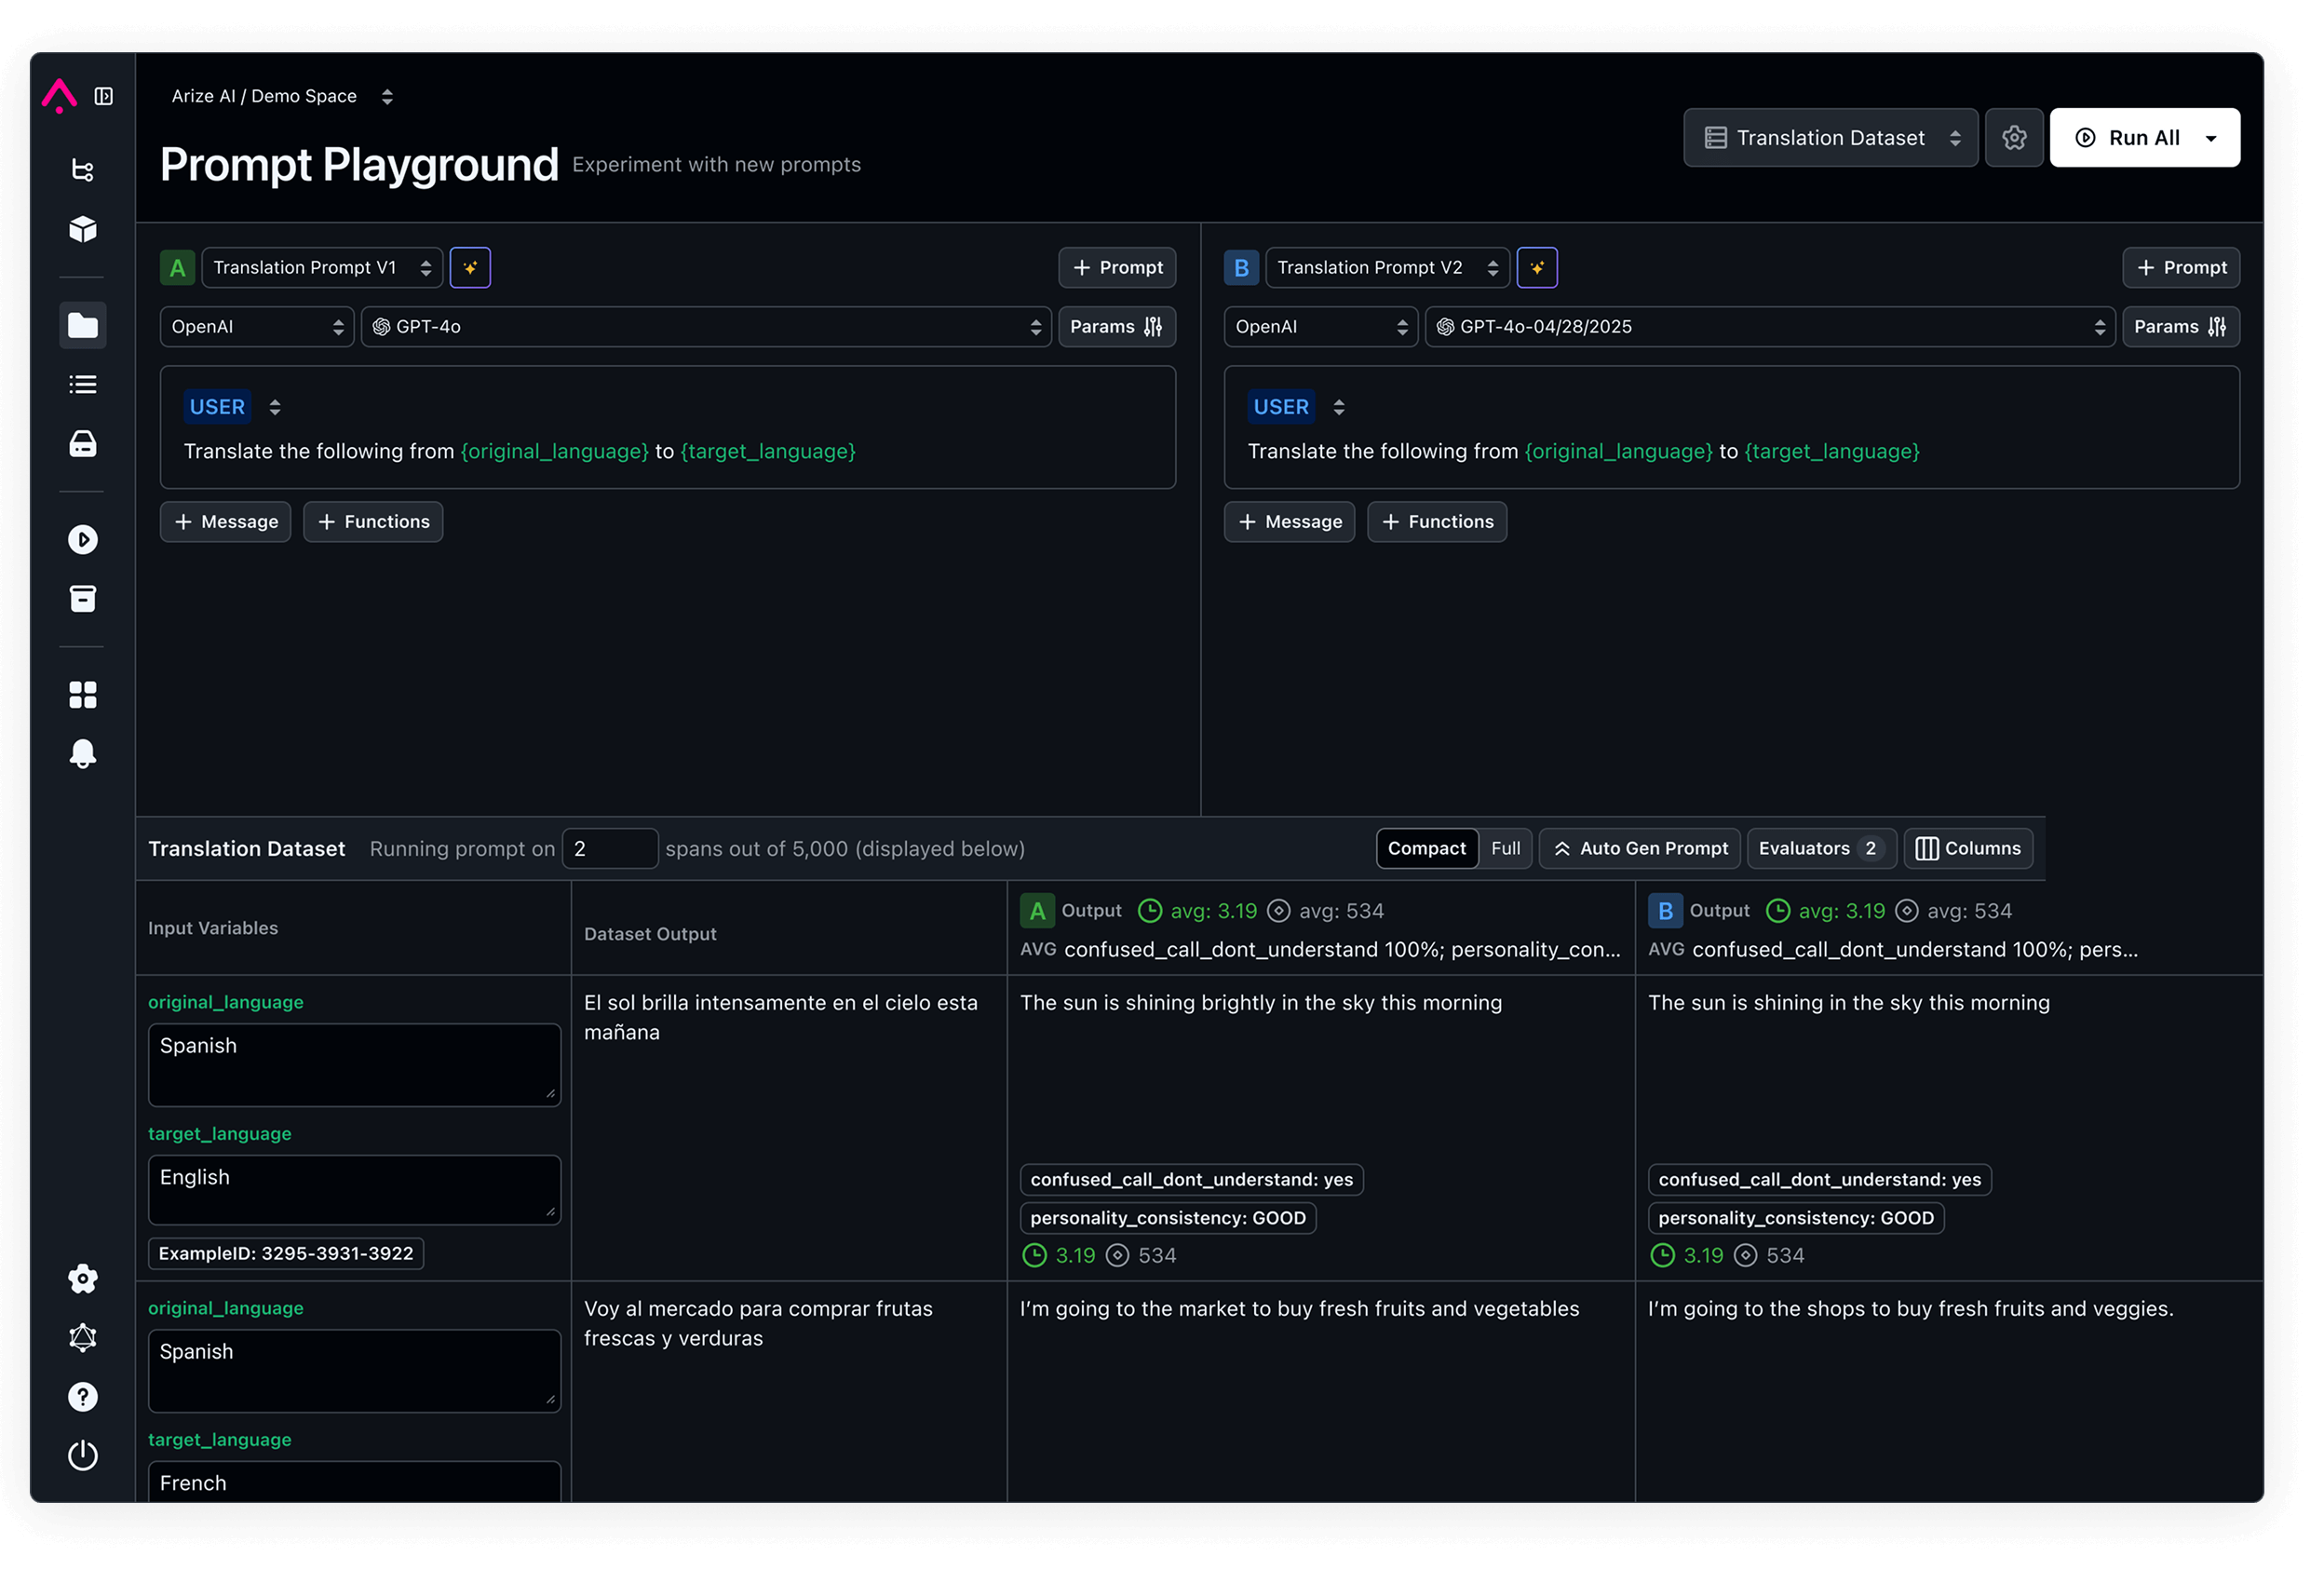Open the Run All dropdown arrow
This screenshot has width=2324, height=1570.
[x=2211, y=138]
